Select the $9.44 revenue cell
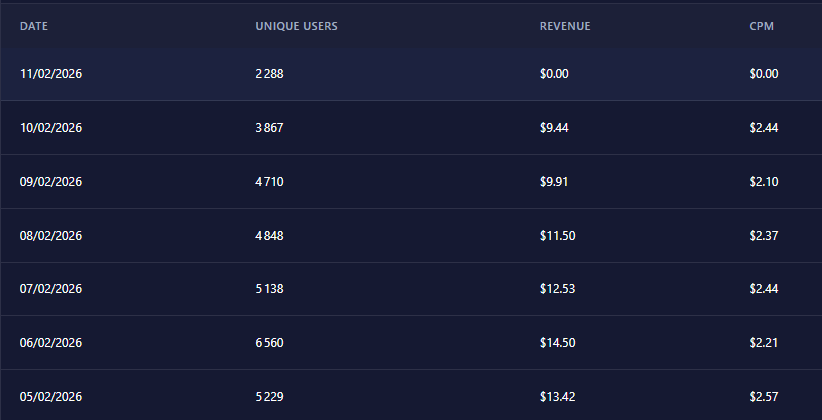 pos(554,127)
